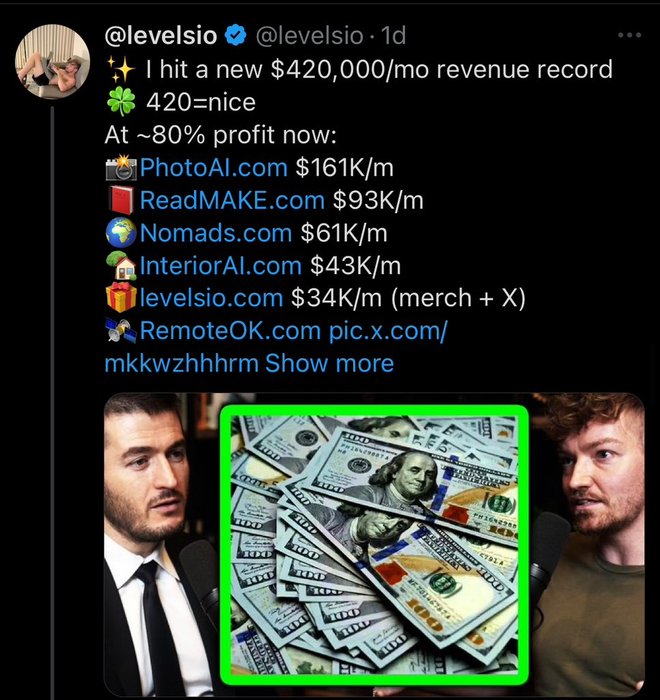Open the levelsio.com link
Image resolution: width=660 pixels, height=700 pixels.
(x=211, y=298)
